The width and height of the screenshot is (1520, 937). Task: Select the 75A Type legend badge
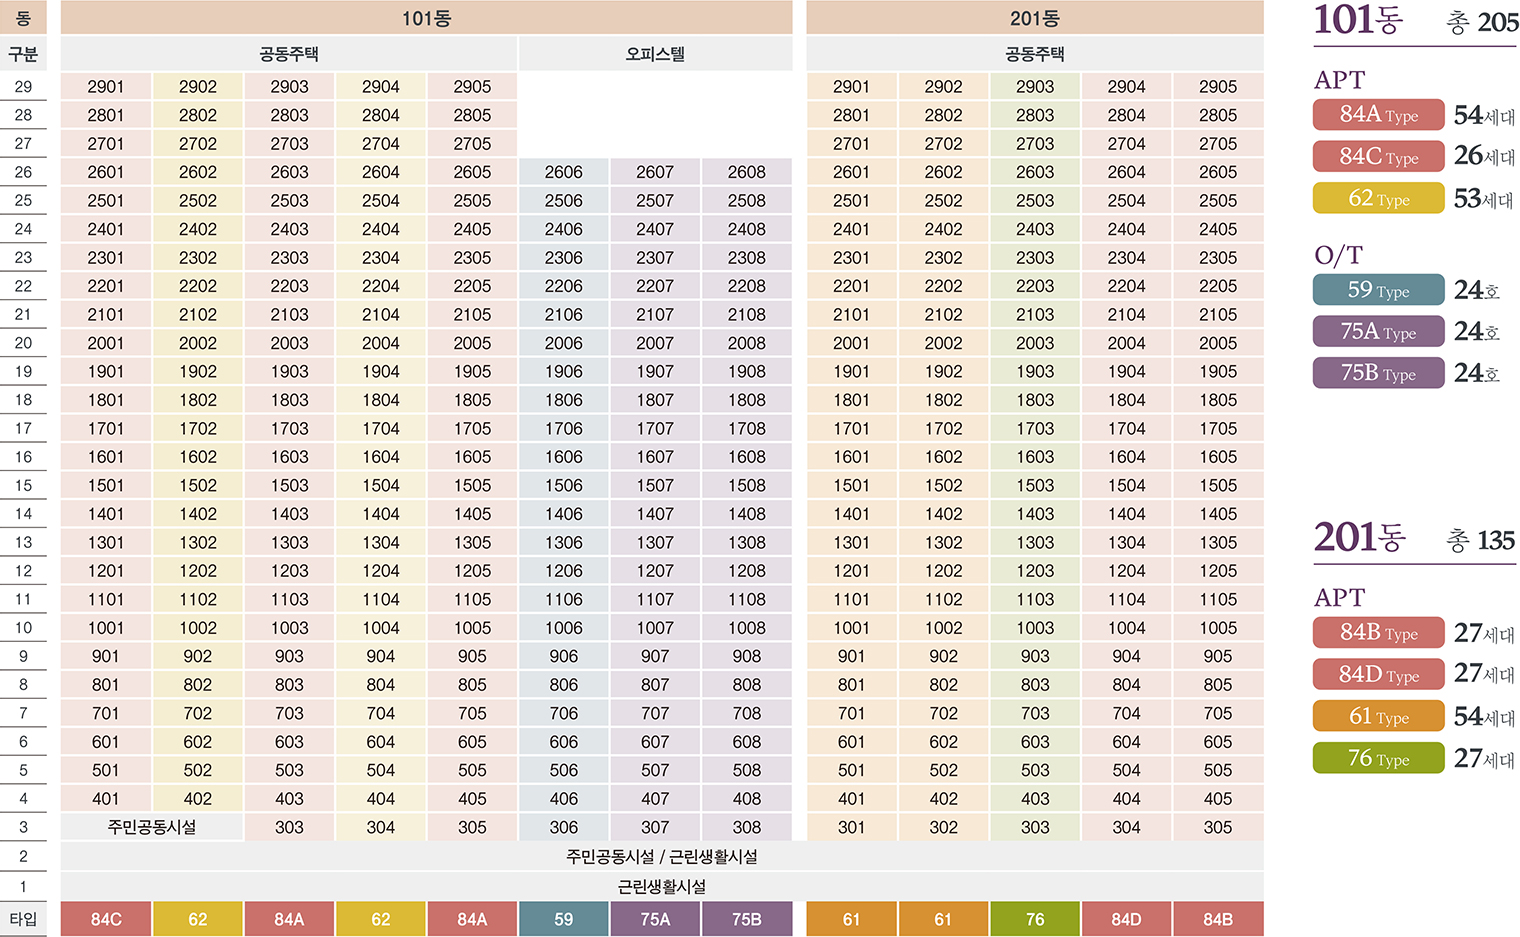(x=1378, y=331)
